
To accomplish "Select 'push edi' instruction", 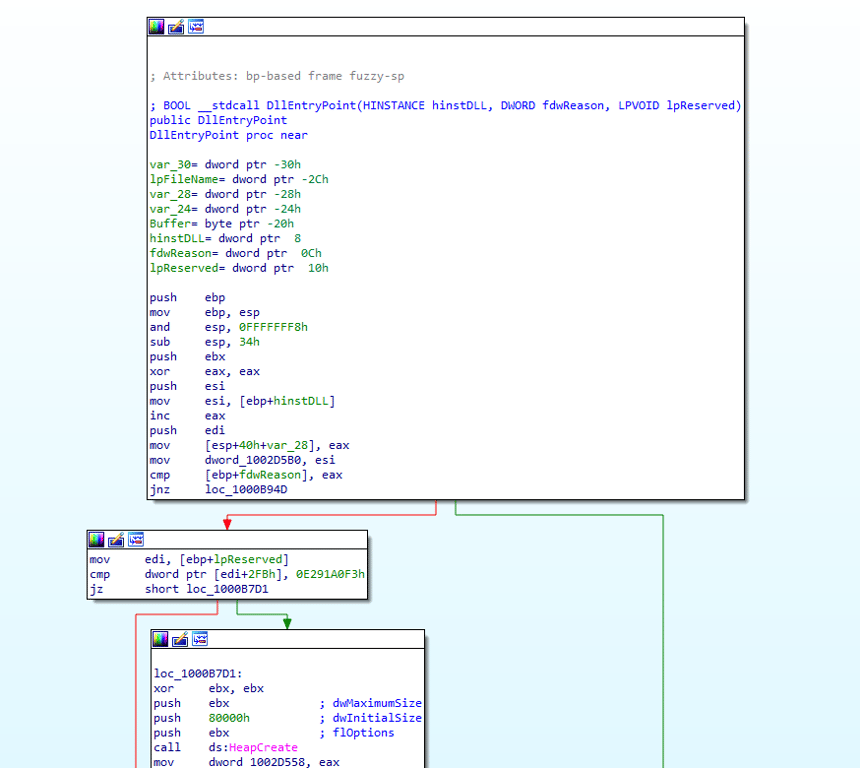I will point(188,431).
